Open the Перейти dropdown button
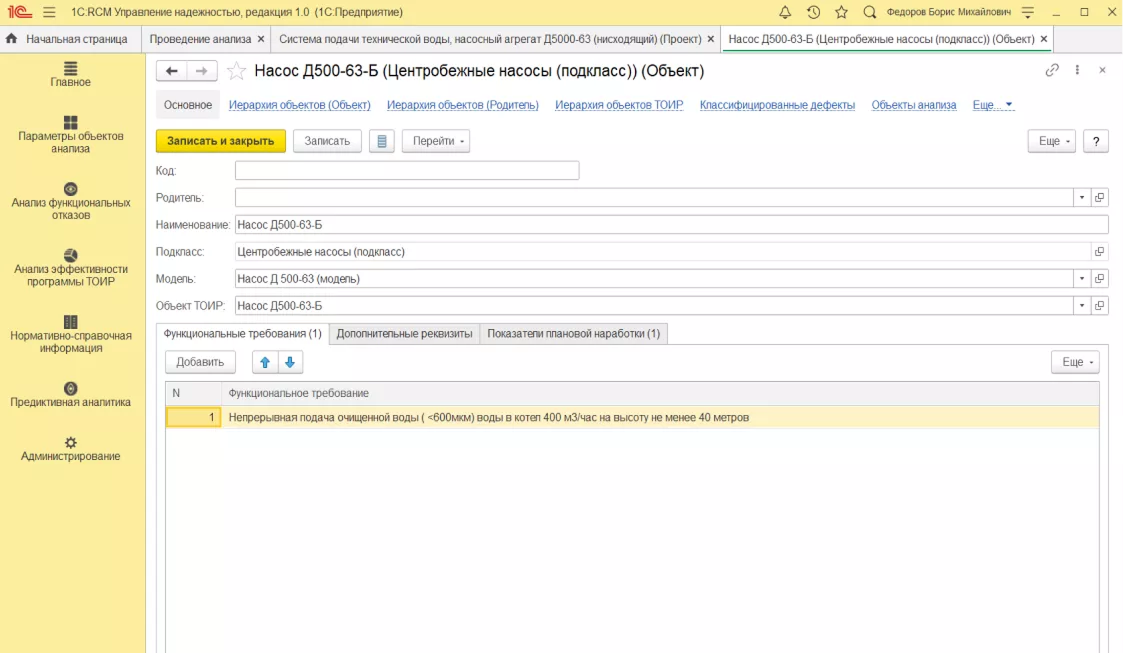The height and width of the screenshot is (653, 1123). point(435,141)
